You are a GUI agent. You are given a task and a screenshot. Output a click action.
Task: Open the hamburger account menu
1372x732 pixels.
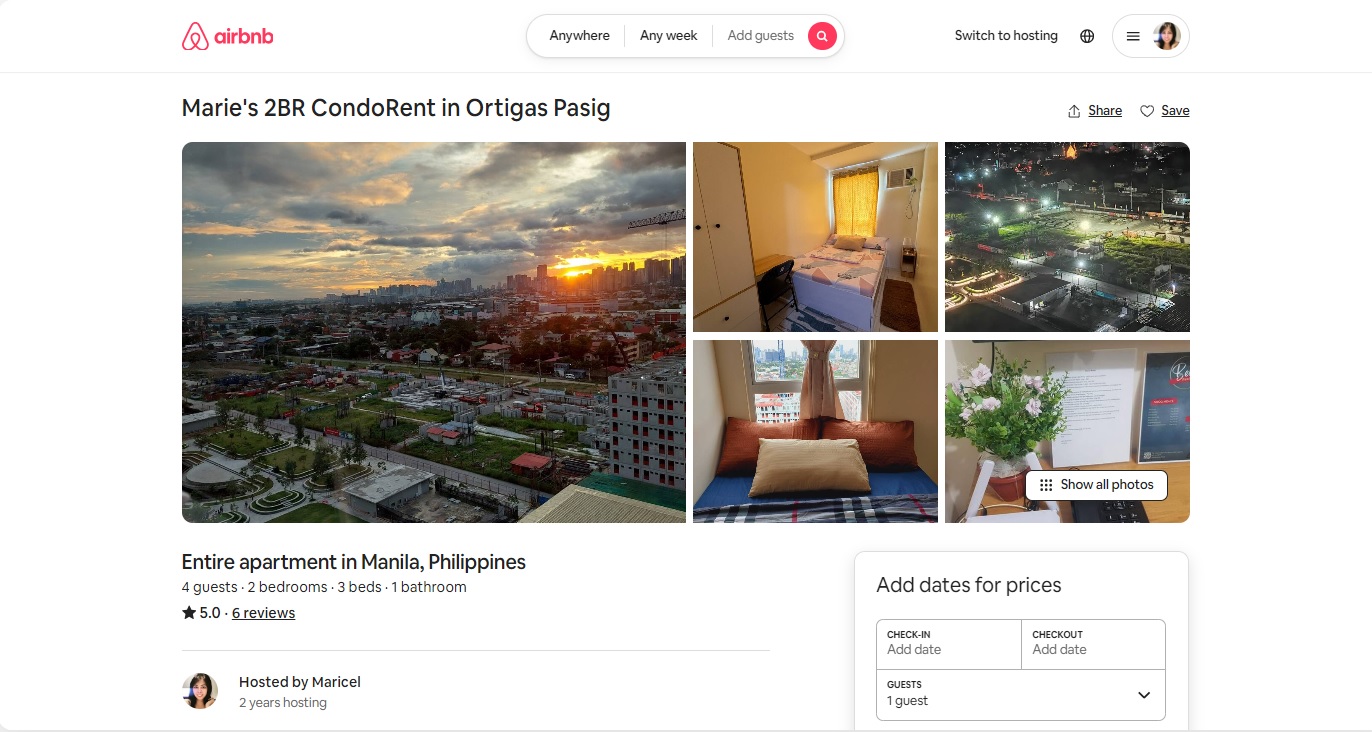pyautogui.click(x=1133, y=36)
